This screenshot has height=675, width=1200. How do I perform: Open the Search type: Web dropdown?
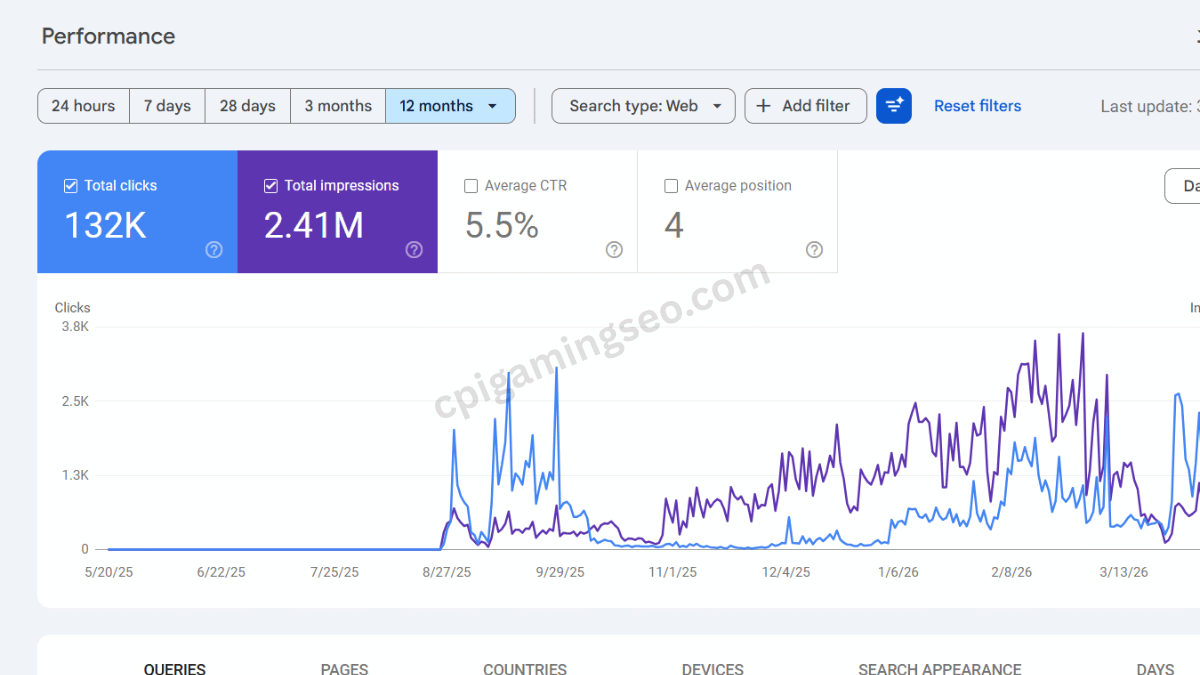coord(643,106)
